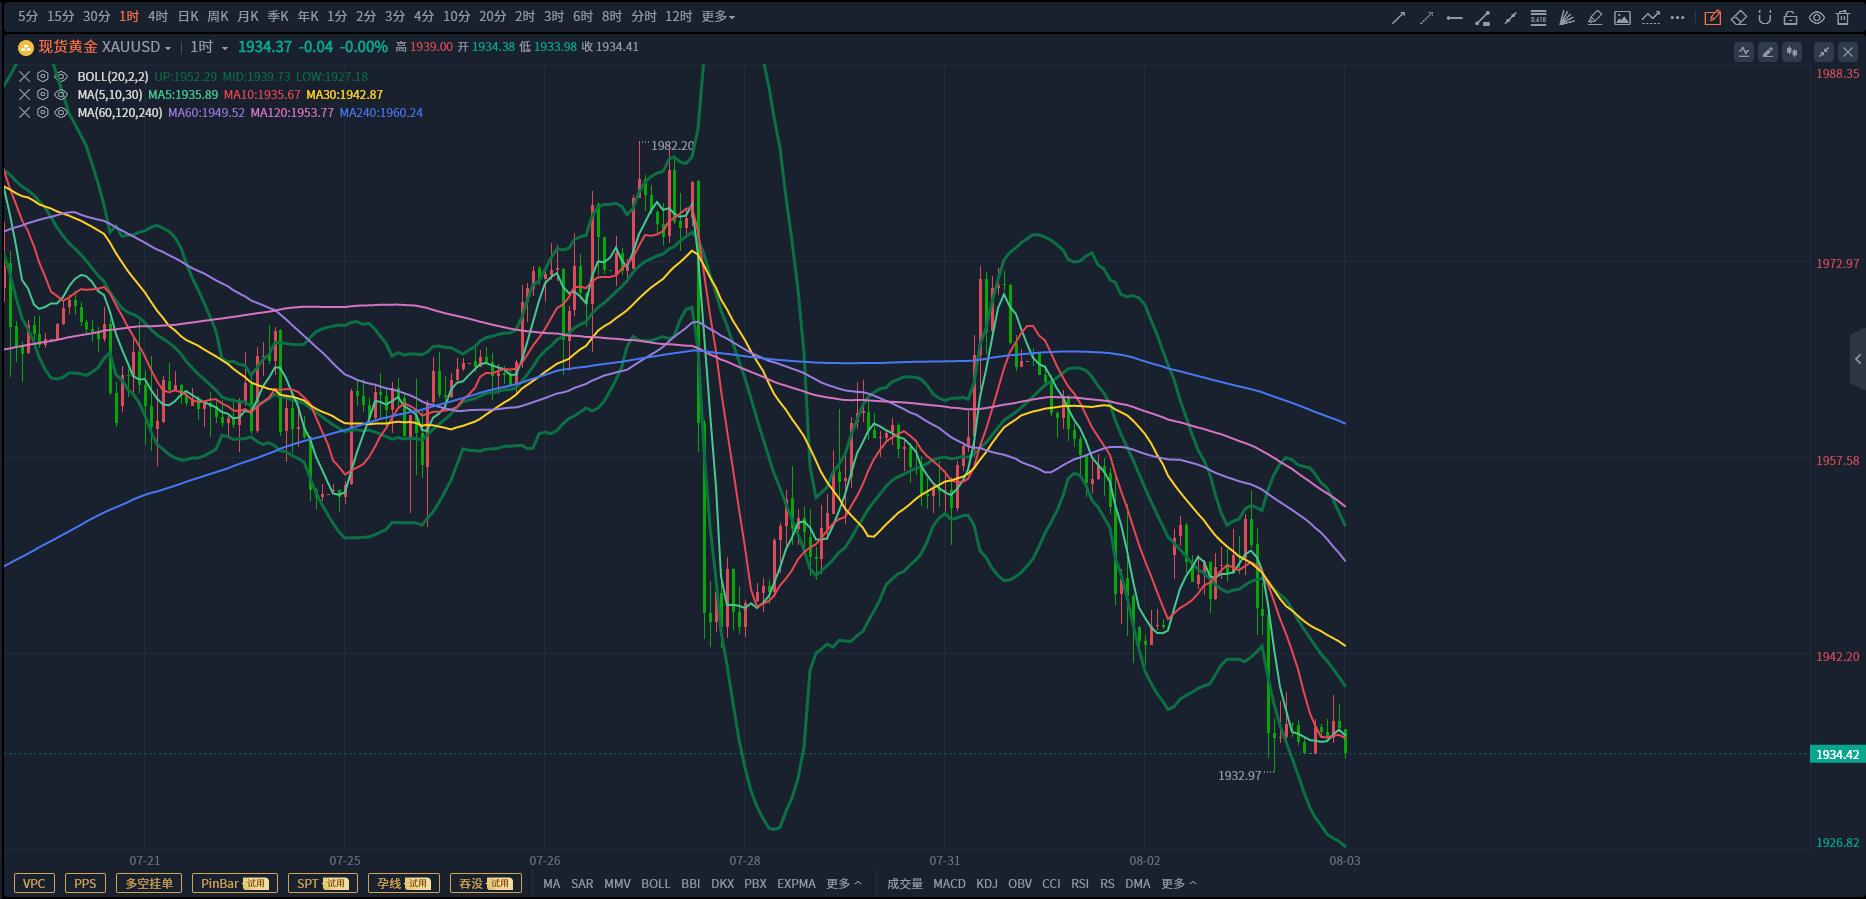This screenshot has width=1866, height=899.
Task: Select the horizontal ray line tool
Action: [1455, 17]
